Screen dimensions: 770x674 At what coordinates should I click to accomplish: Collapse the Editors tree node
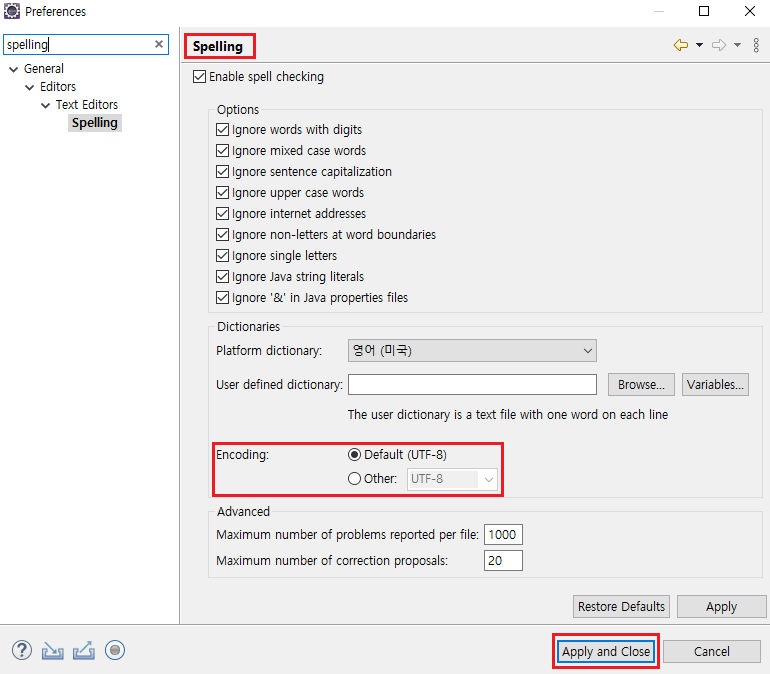(x=29, y=87)
